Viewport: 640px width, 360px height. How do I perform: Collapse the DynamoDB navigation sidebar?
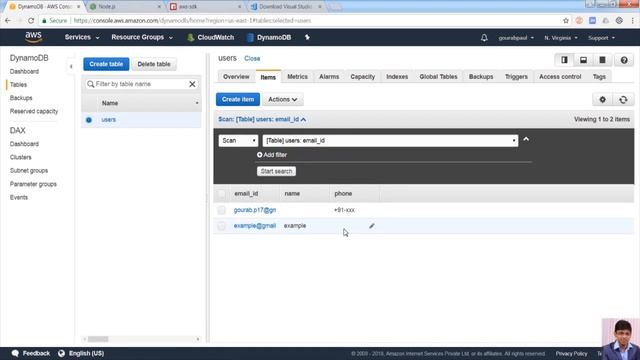pyautogui.click(x=71, y=66)
